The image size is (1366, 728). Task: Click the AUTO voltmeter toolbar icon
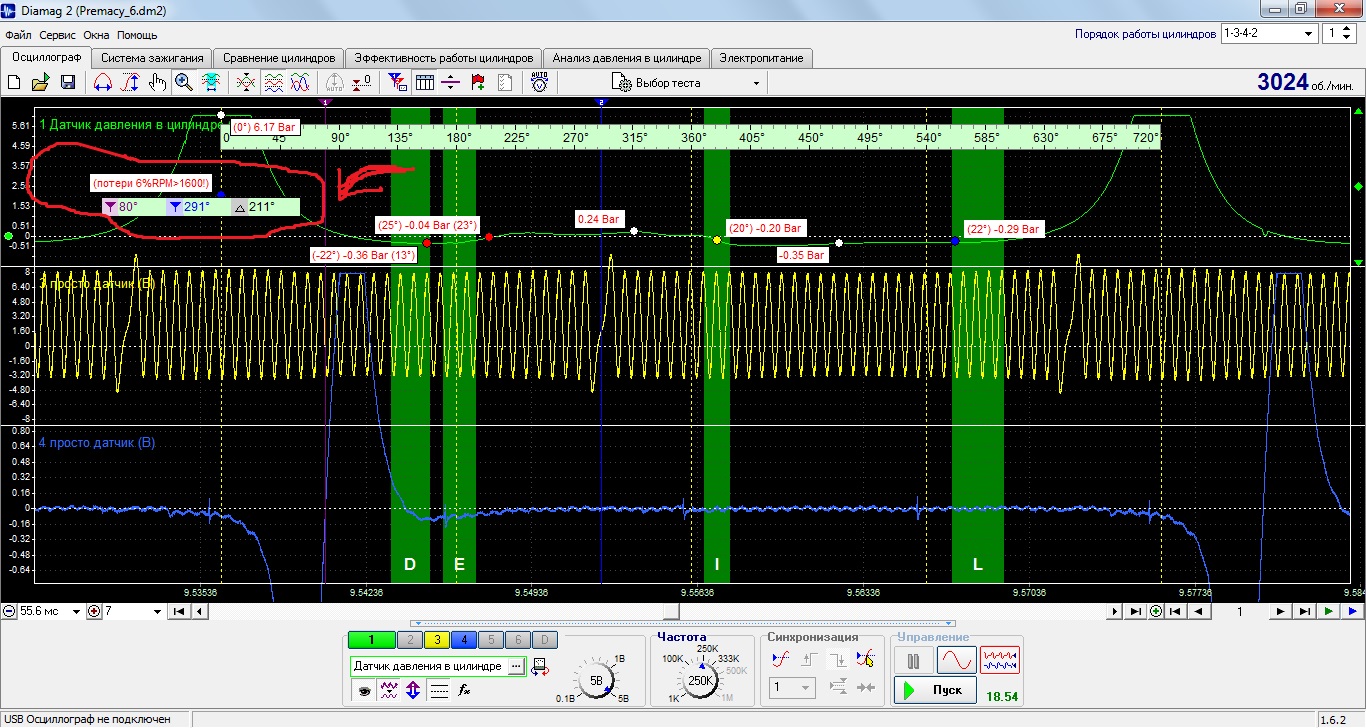coord(540,83)
